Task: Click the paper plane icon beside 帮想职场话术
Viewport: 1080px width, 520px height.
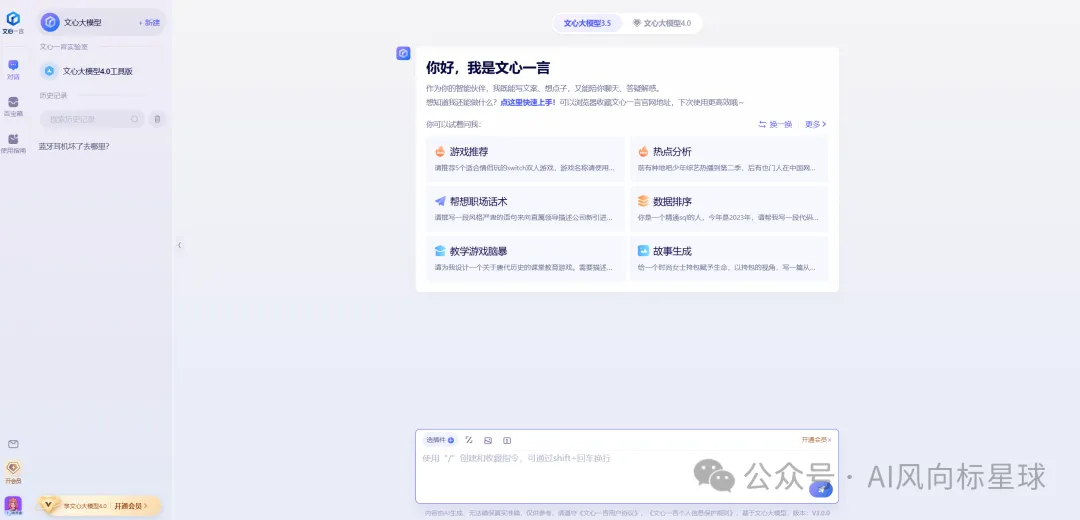Action: (x=440, y=201)
